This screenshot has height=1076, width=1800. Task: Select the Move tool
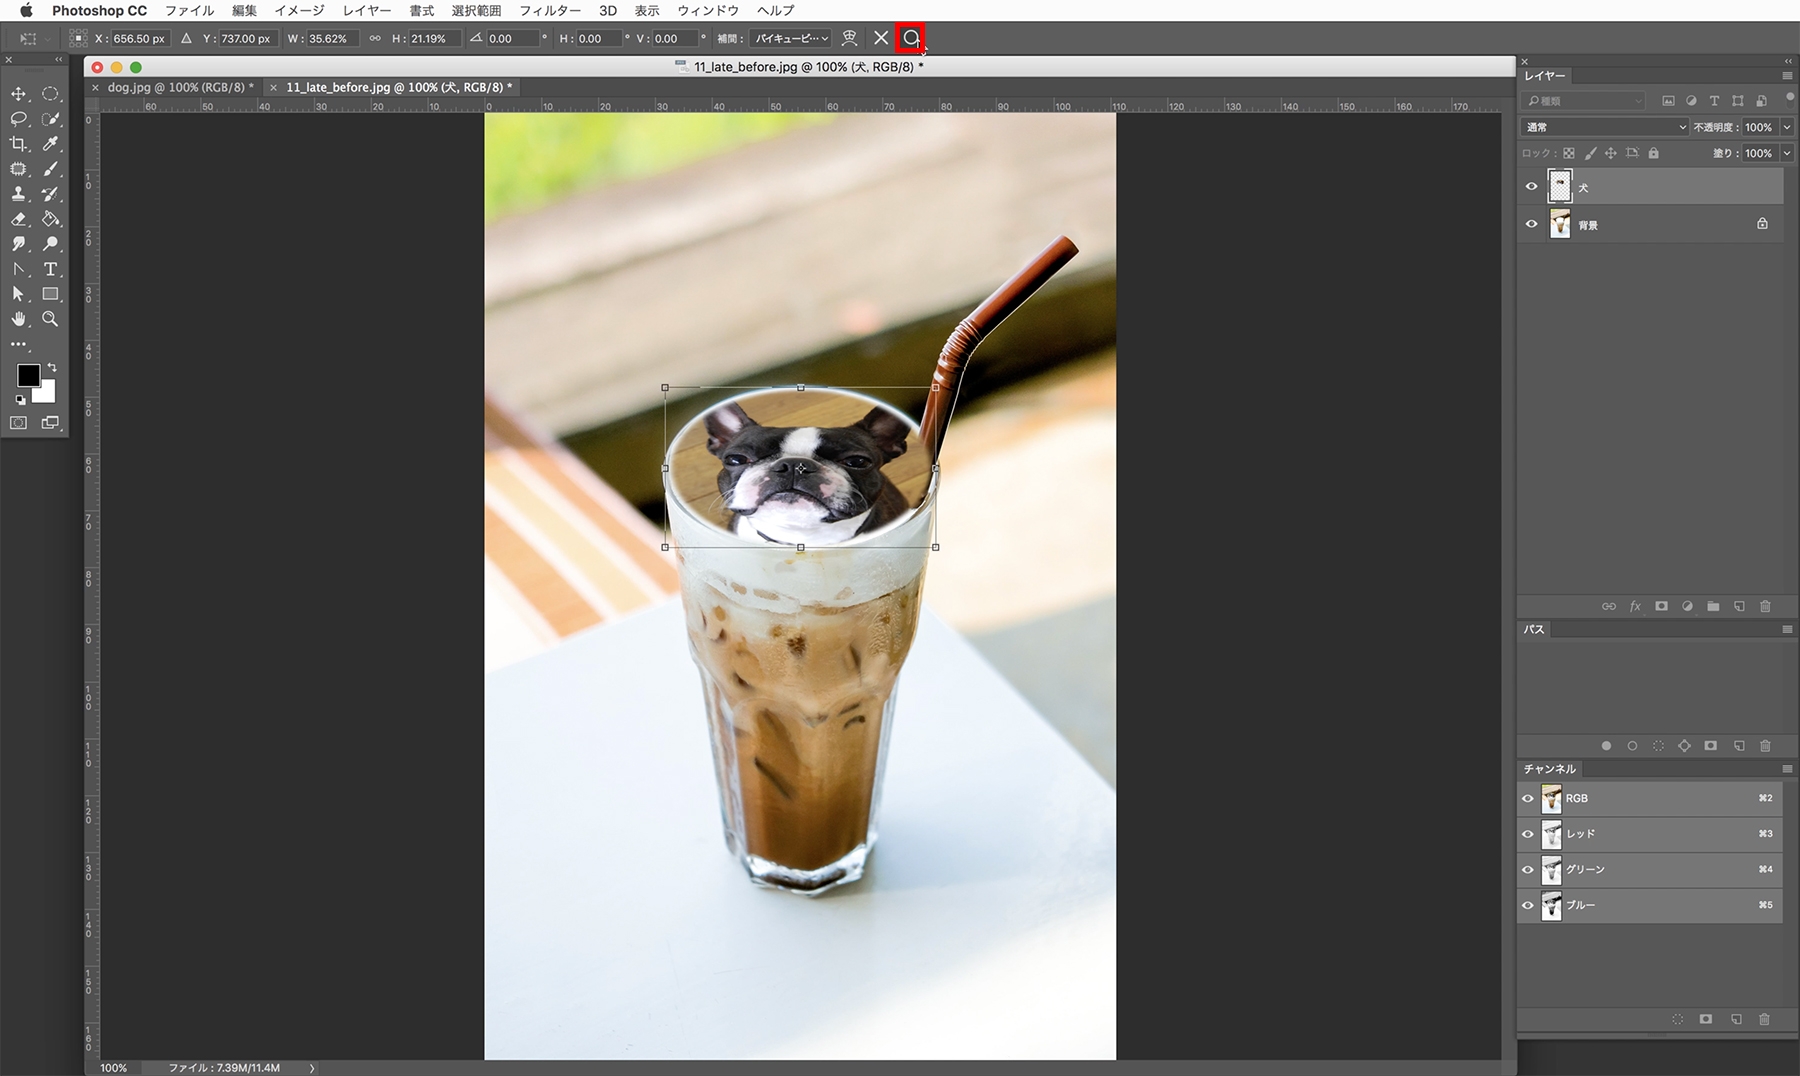click(18, 94)
